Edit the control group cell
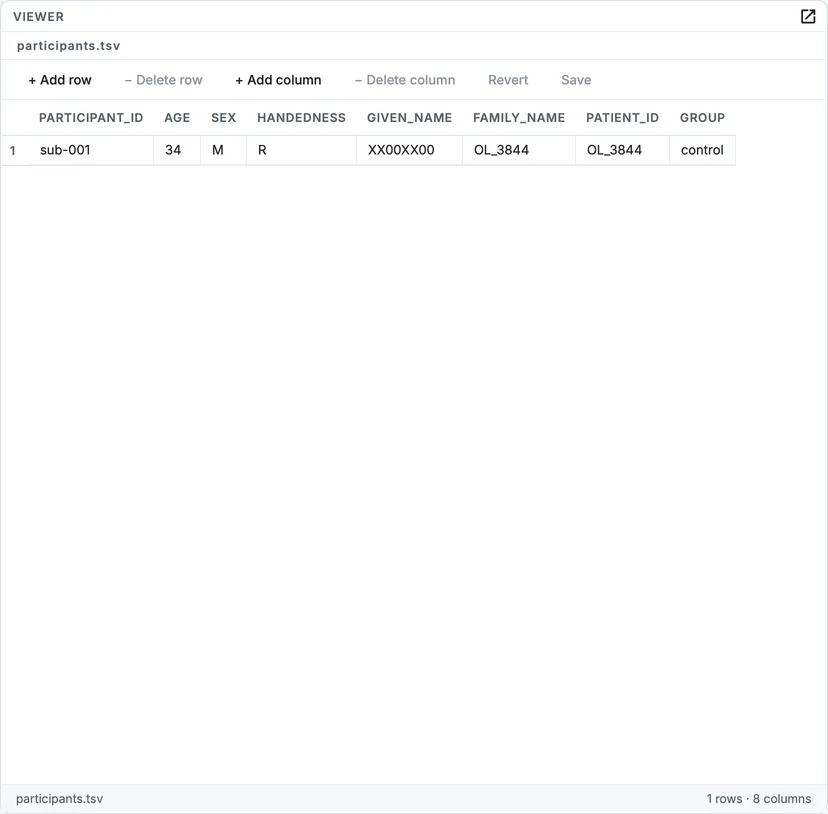The image size is (828, 814). (702, 150)
